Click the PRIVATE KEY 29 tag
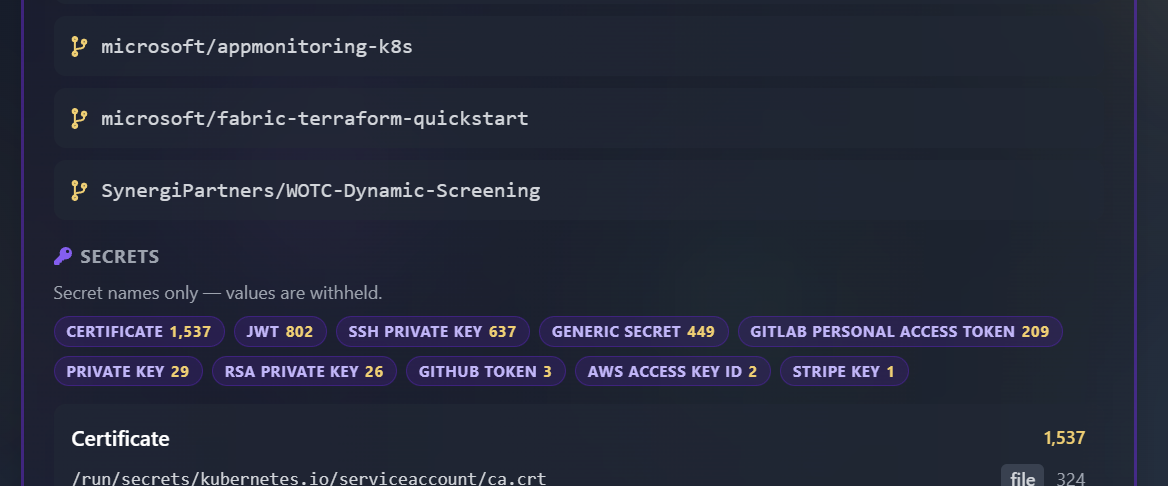The image size is (1168, 486). click(x=128, y=371)
